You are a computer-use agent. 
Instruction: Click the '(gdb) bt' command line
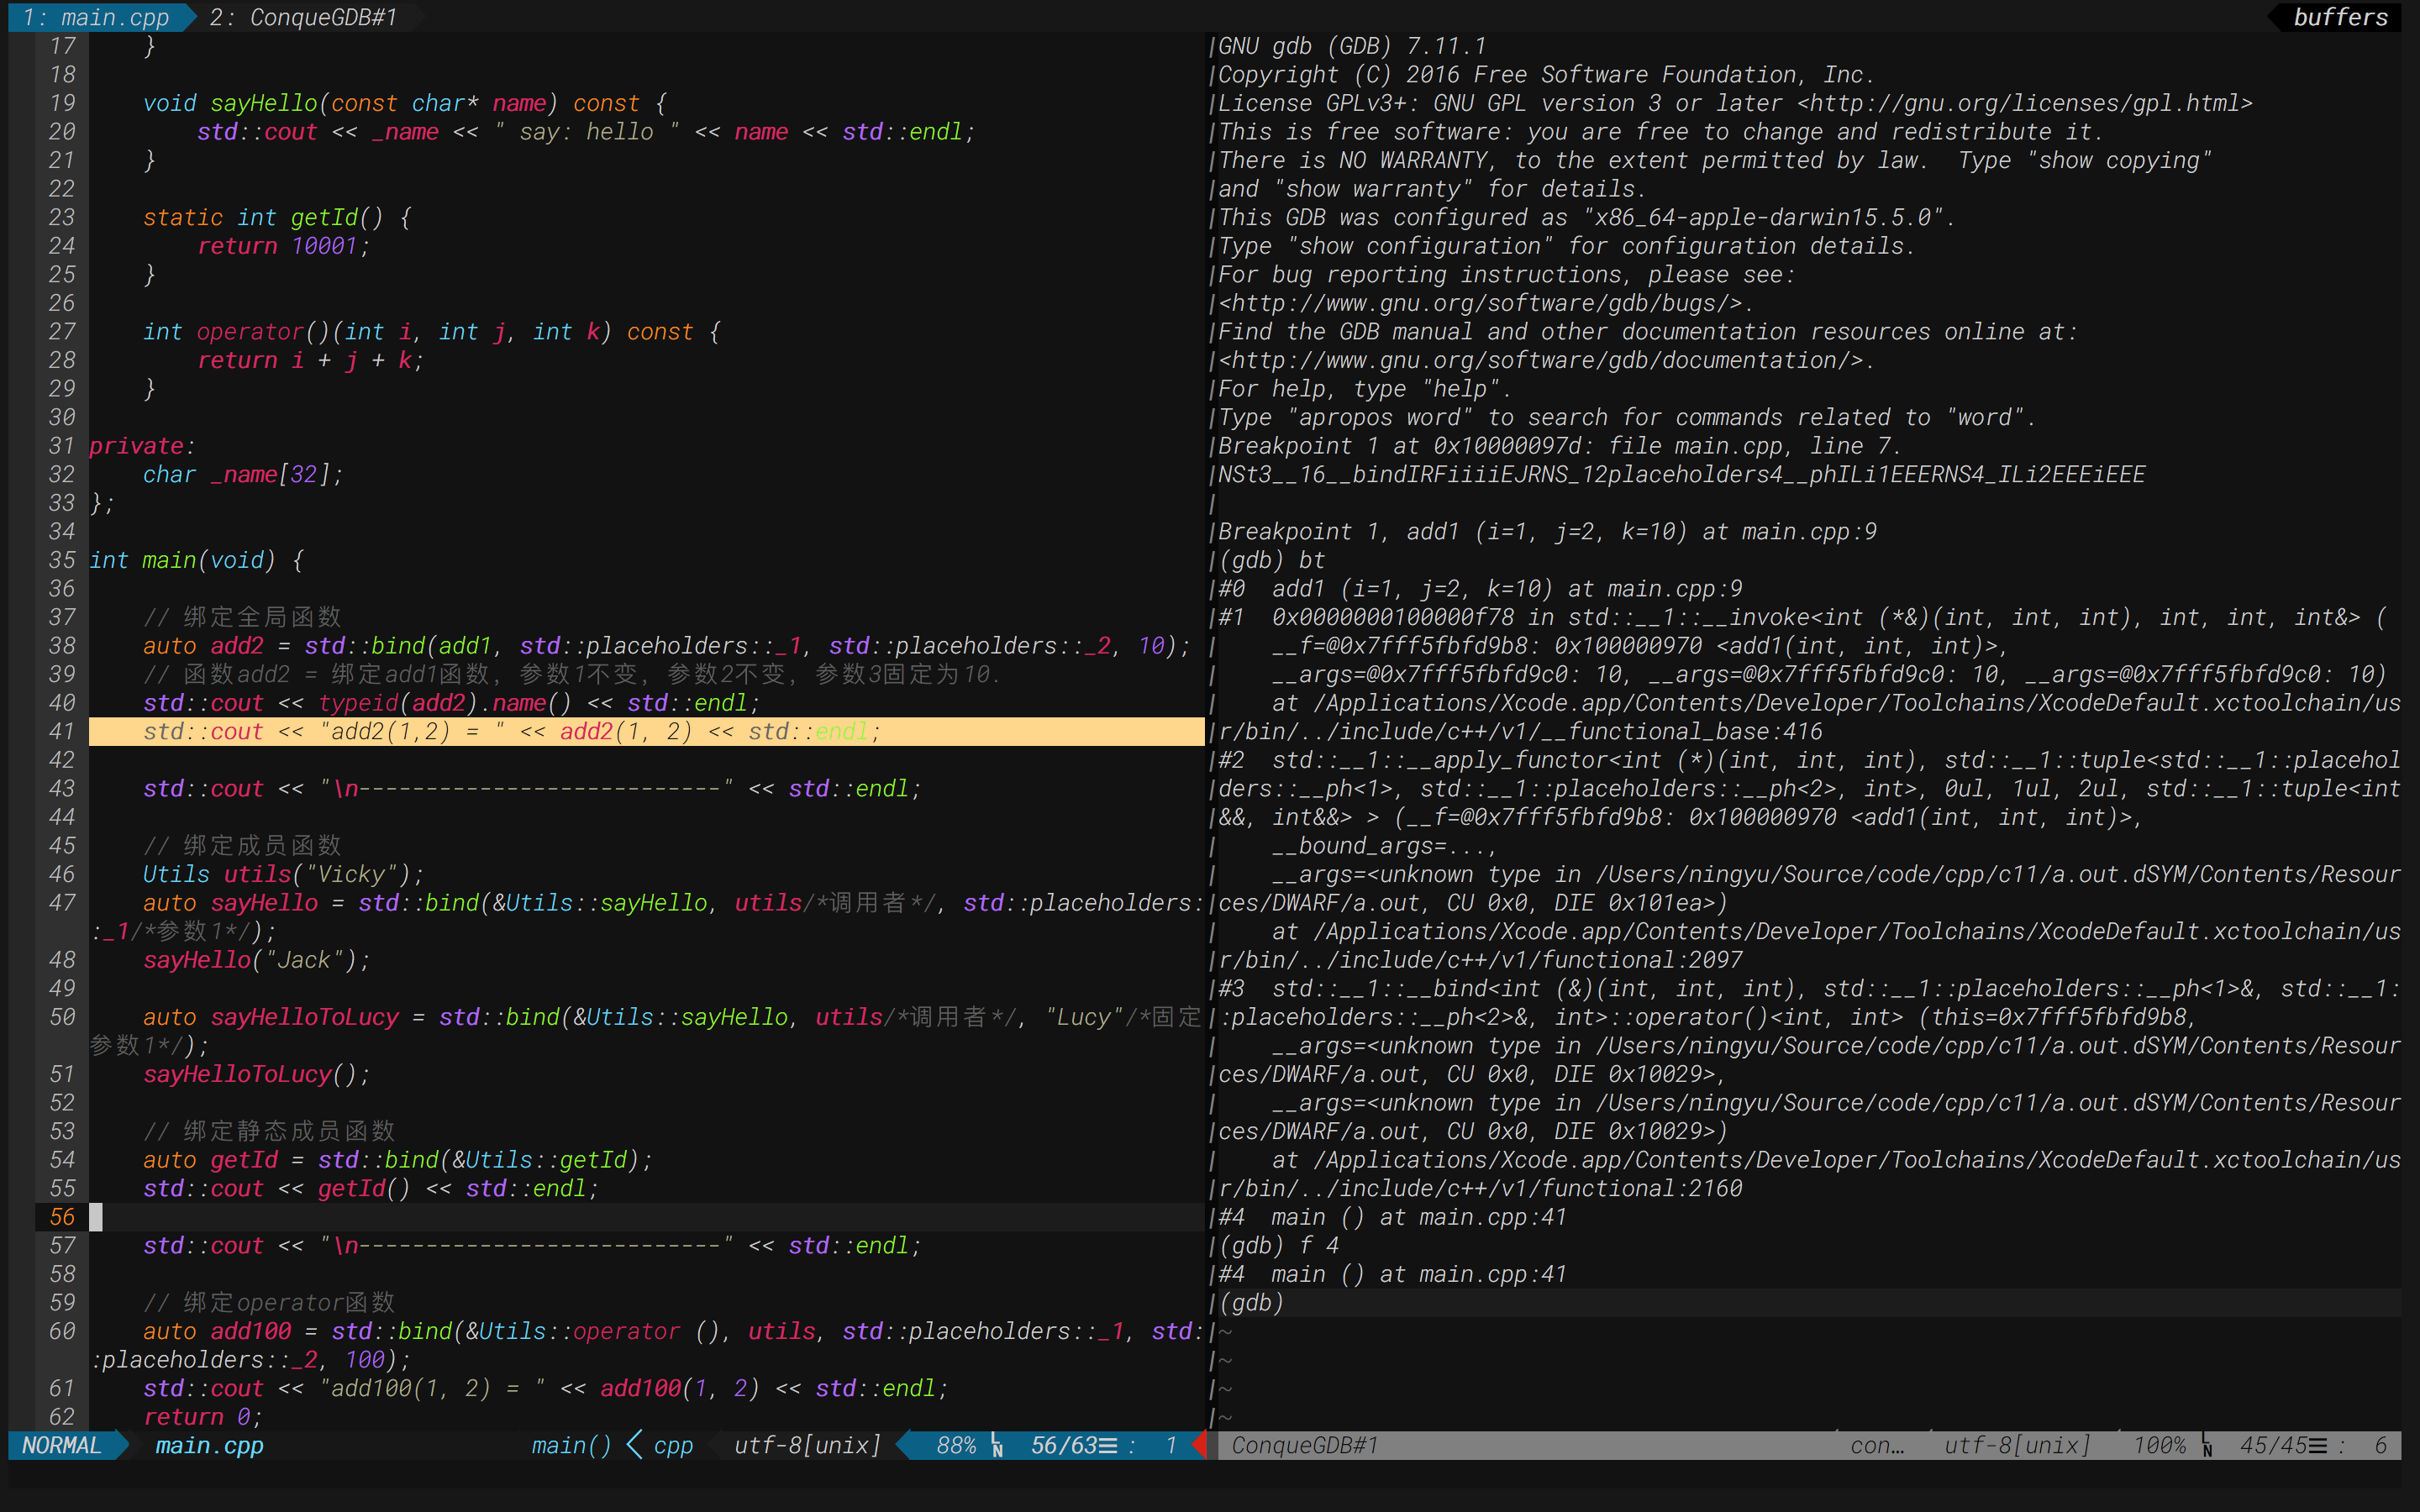tap(1271, 560)
